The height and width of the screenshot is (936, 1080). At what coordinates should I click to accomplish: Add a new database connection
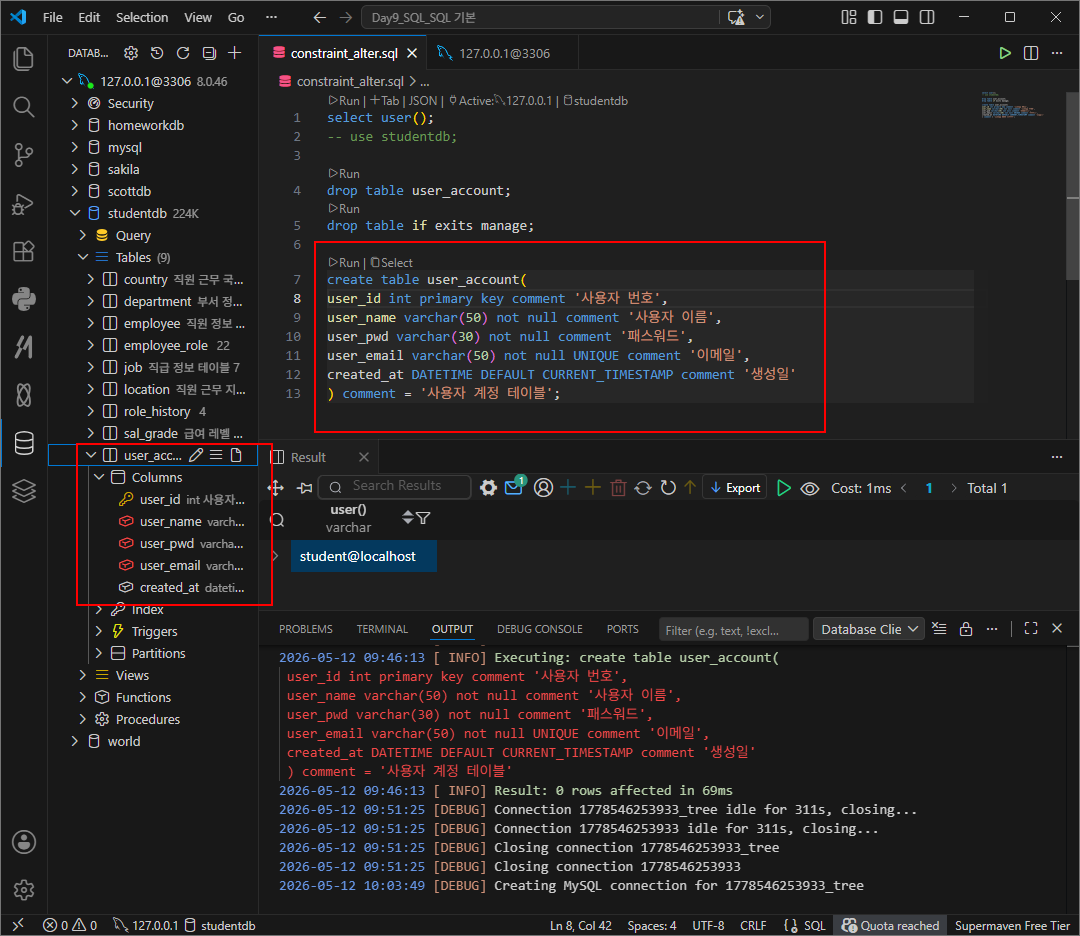(x=235, y=53)
